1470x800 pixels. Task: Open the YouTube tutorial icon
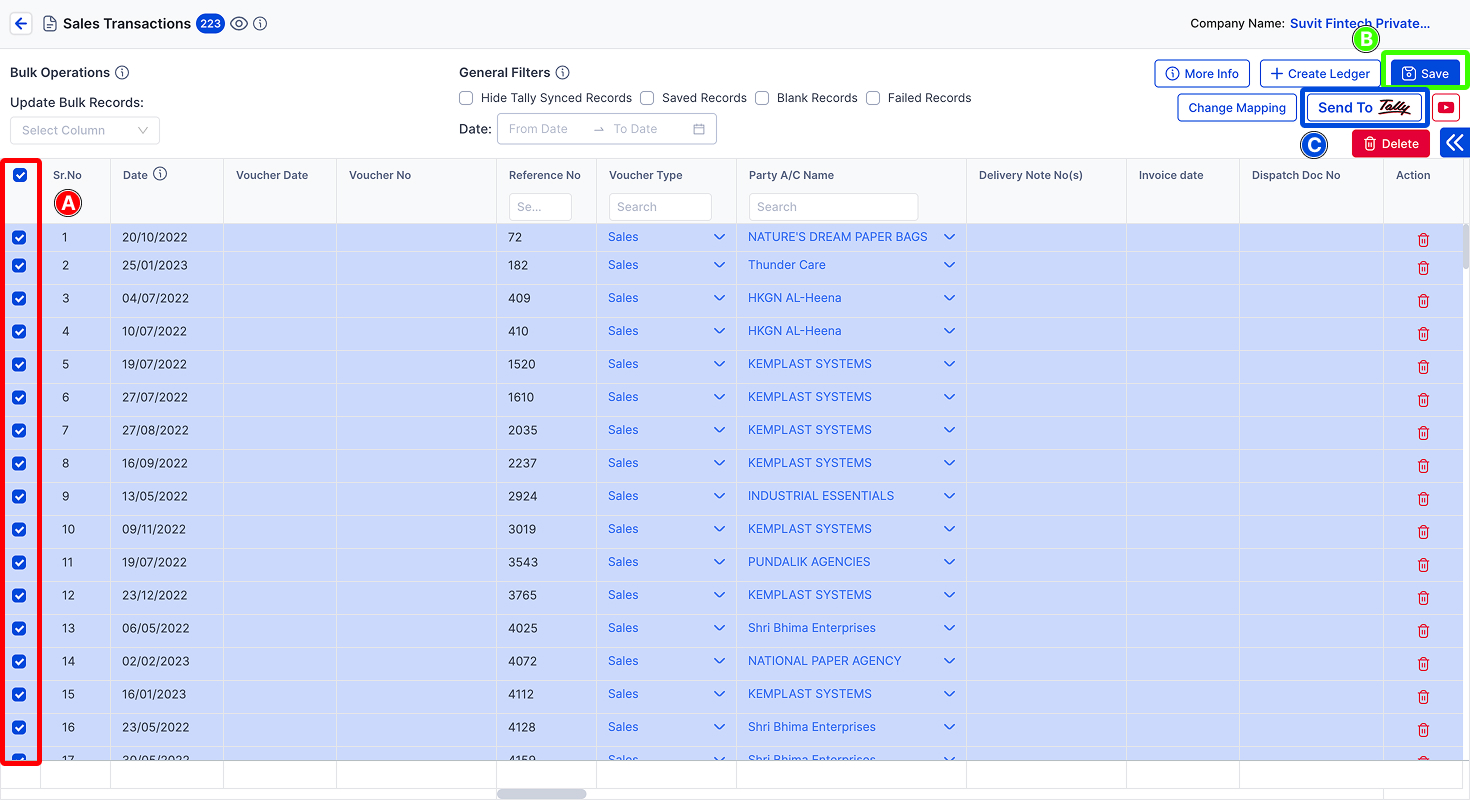[1446, 107]
